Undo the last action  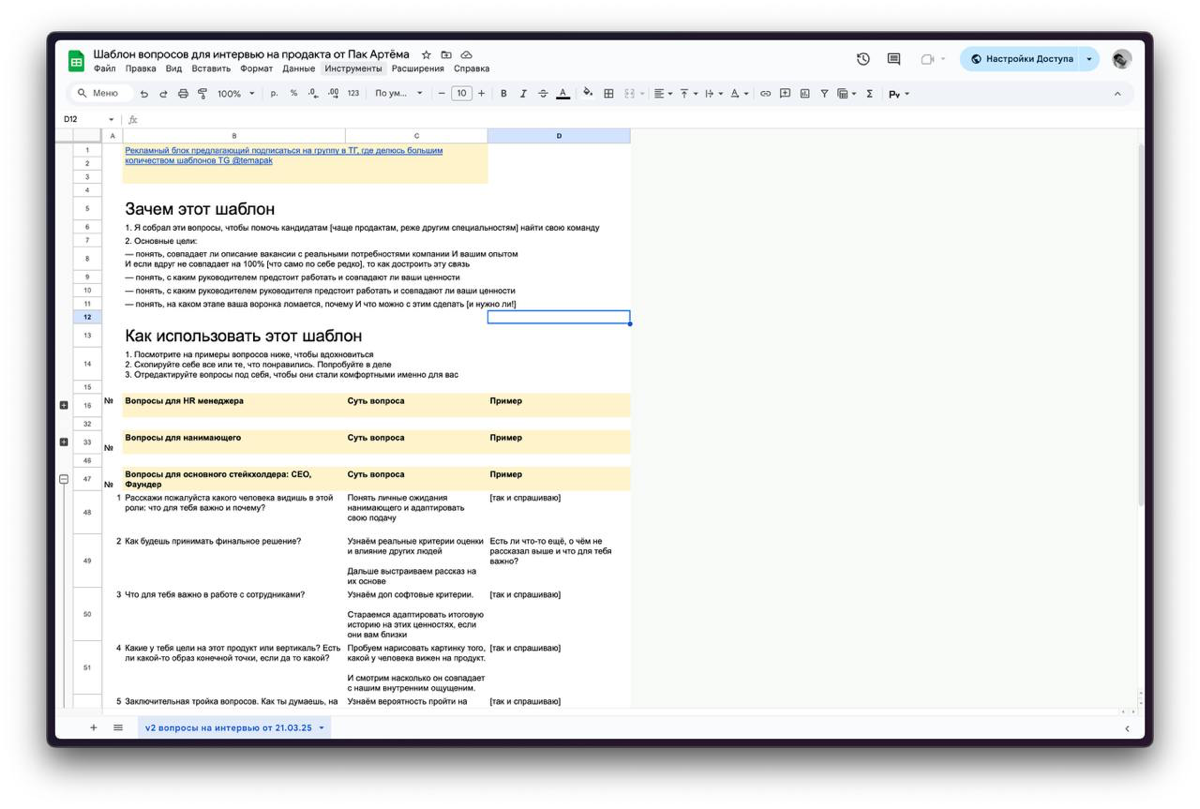[x=144, y=94]
